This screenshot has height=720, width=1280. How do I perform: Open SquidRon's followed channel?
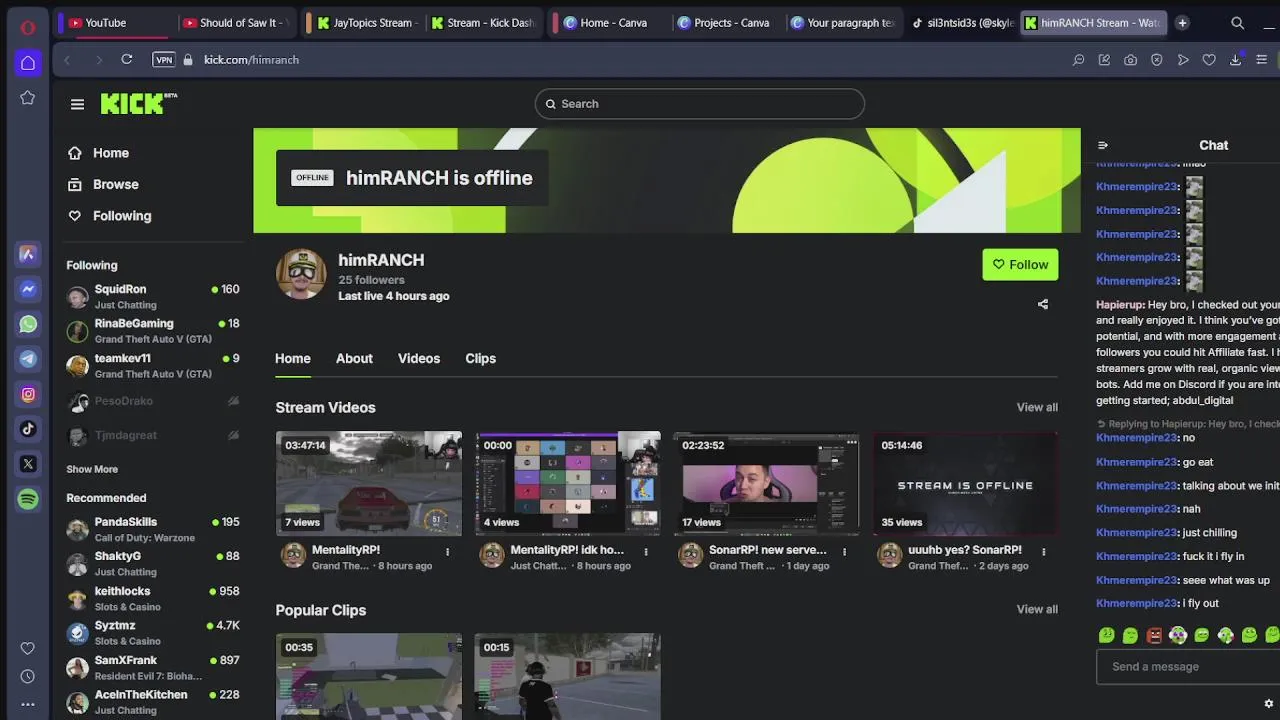tap(153, 296)
